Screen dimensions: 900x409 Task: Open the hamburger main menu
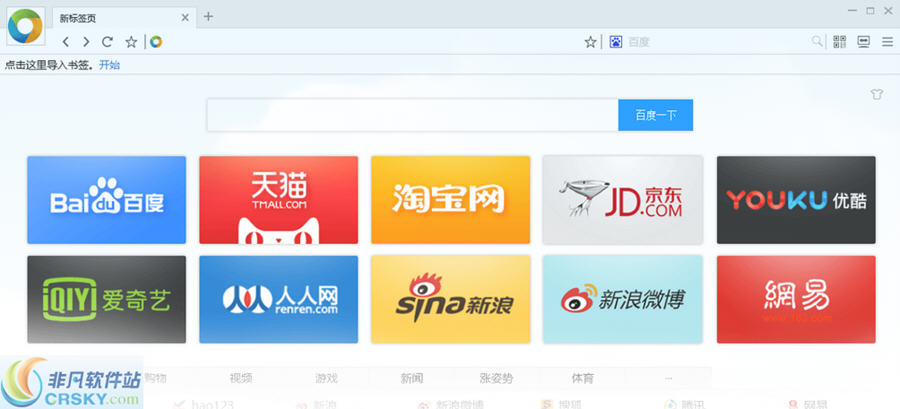click(x=887, y=41)
